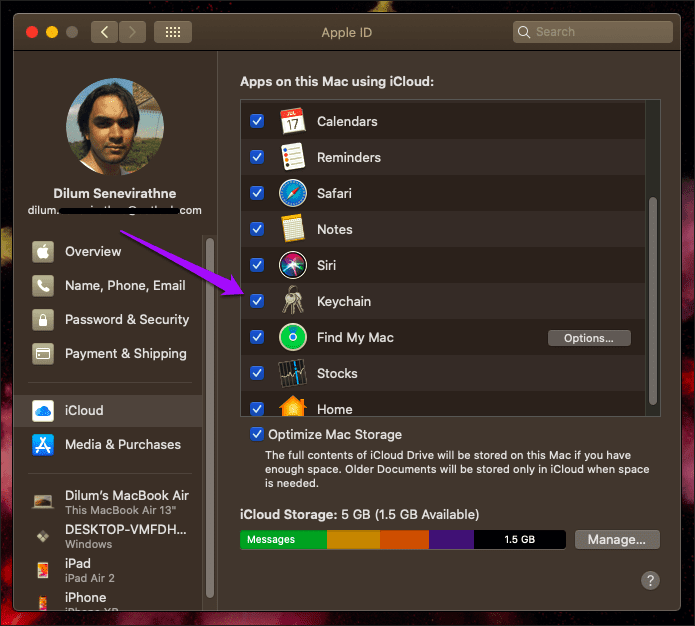Click the green Messages storage segment

(x=283, y=540)
